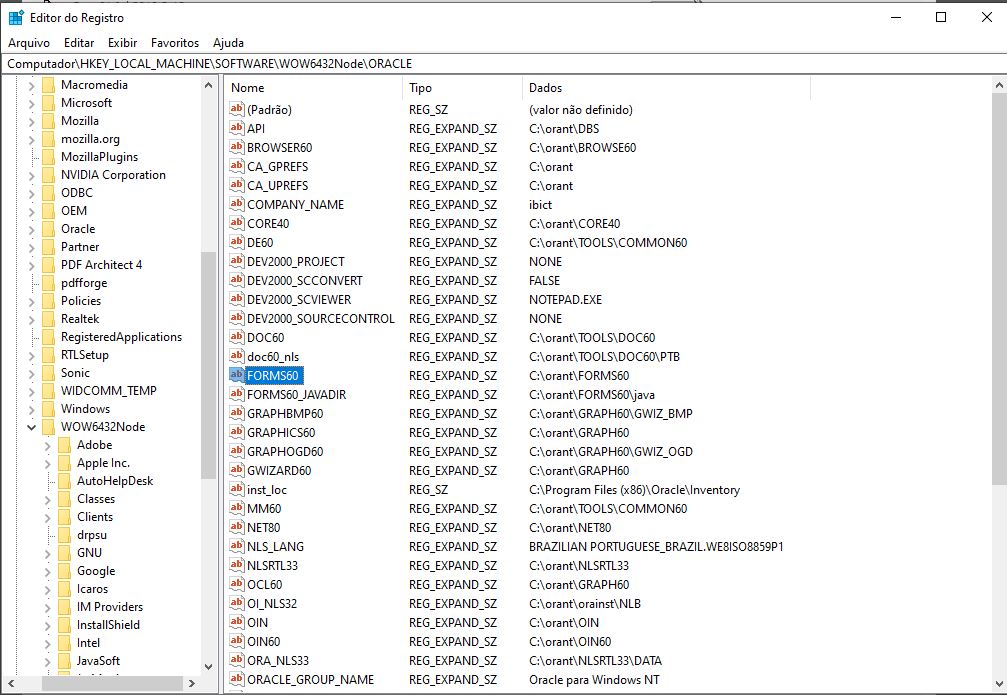1007x695 pixels.
Task: Collapse the WOW6432Node tree node
Action: coord(32,427)
